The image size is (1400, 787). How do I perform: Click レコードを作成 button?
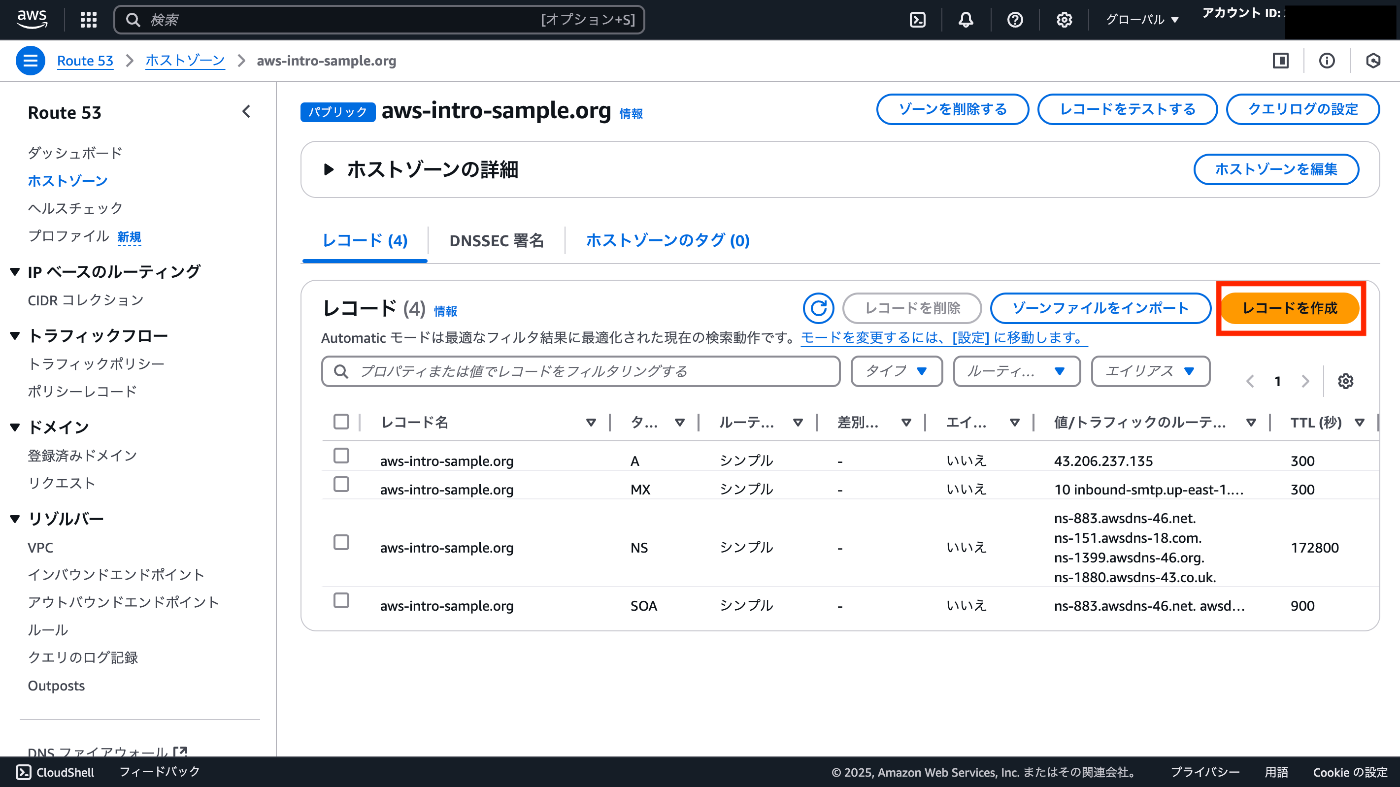coord(1290,308)
